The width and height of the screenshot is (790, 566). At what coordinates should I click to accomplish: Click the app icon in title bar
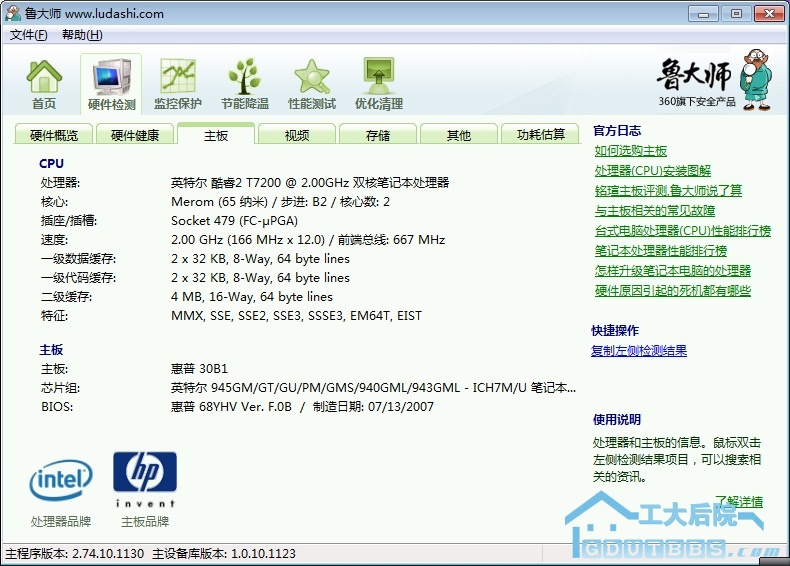pos(13,14)
